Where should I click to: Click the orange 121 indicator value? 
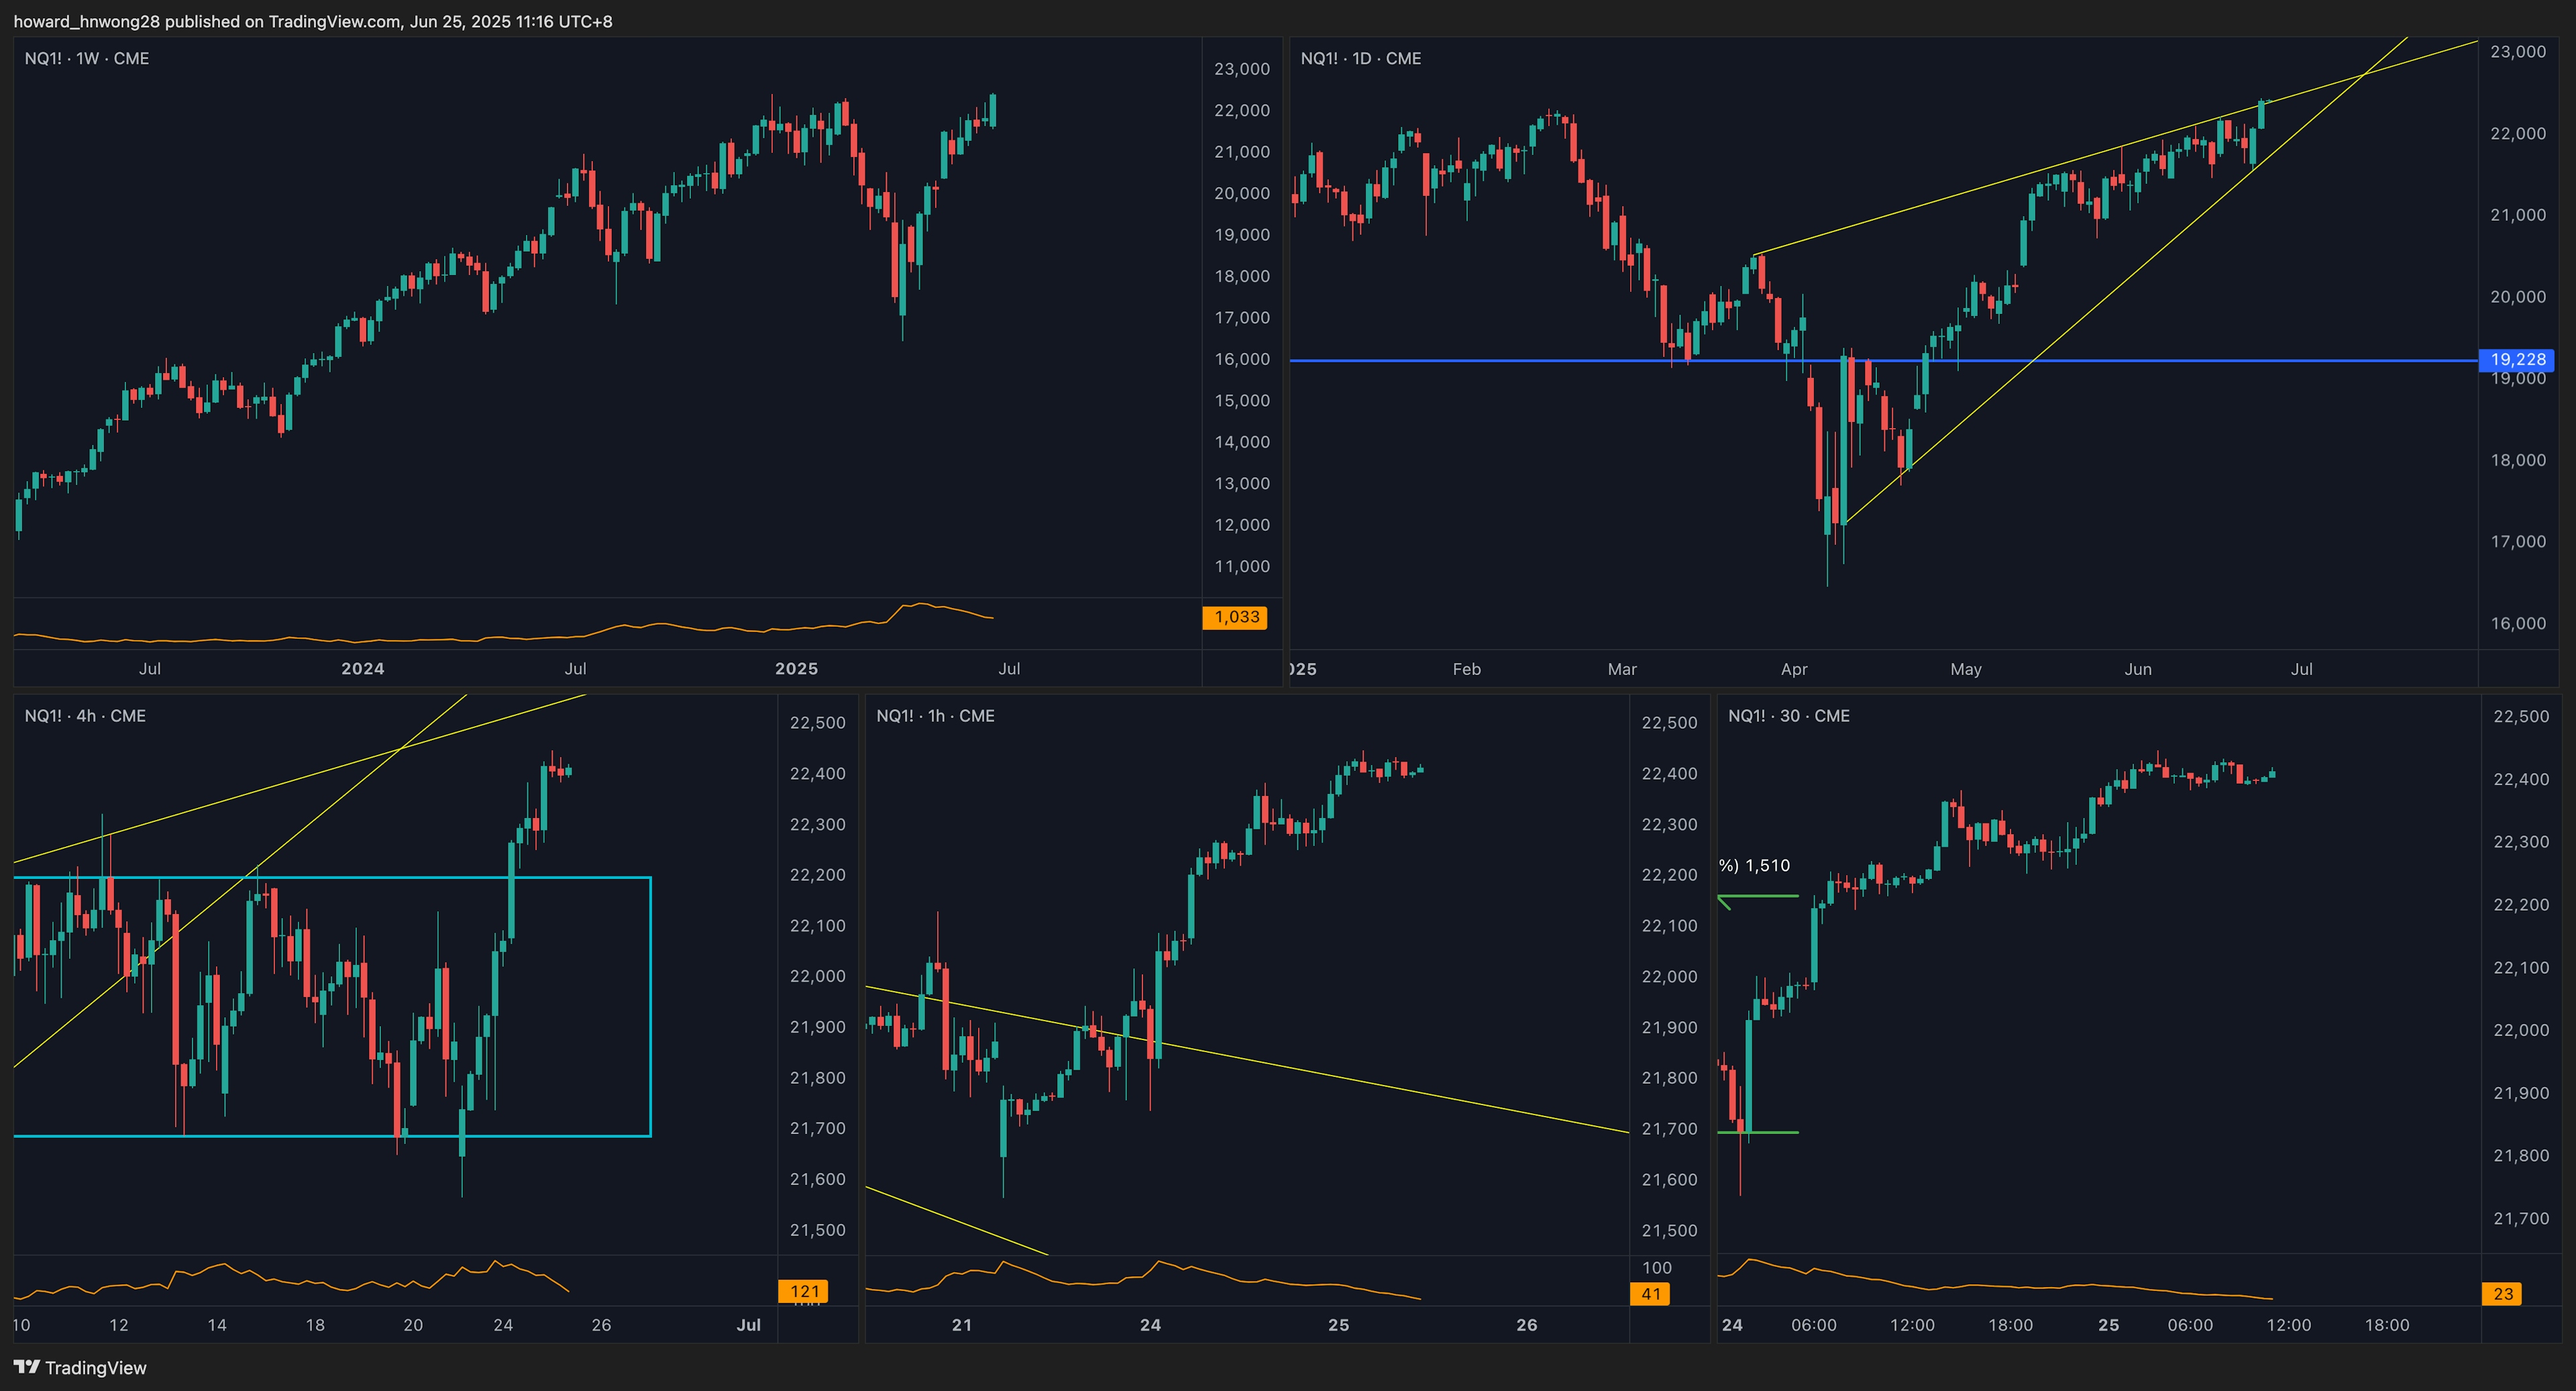803,1291
